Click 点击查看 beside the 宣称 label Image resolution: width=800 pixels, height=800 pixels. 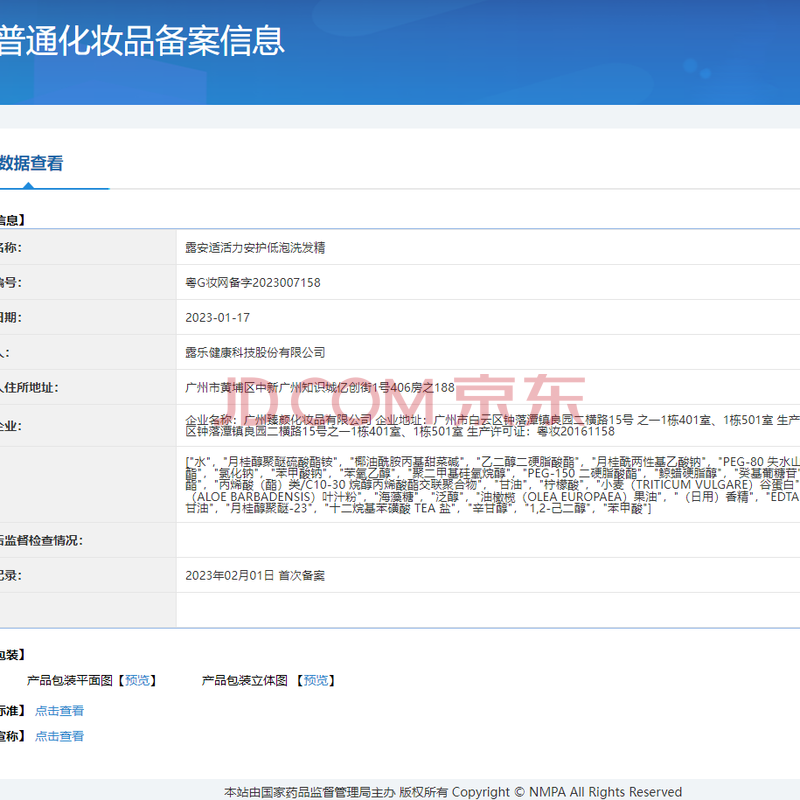coord(59,736)
